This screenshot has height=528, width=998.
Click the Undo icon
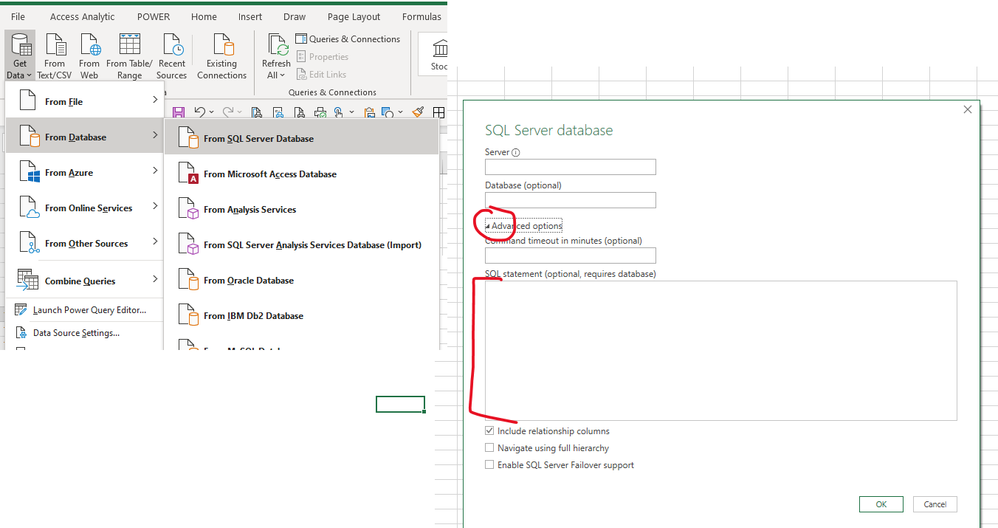[200, 112]
